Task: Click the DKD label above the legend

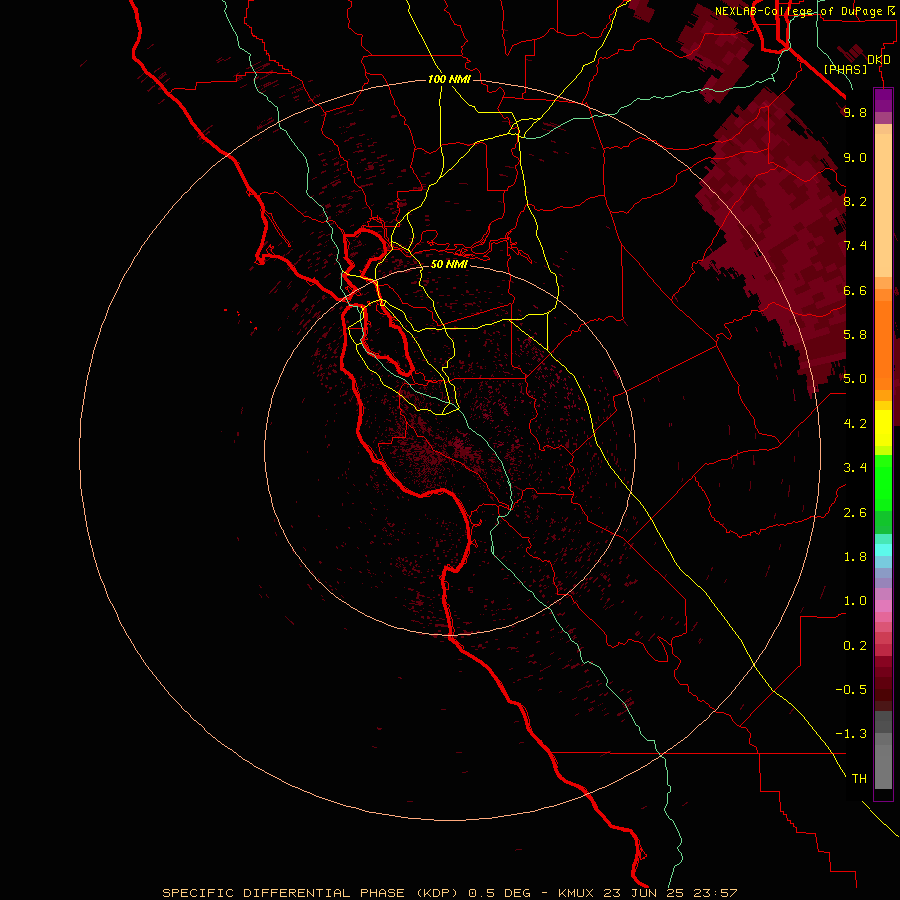Action: pyautogui.click(x=878, y=59)
